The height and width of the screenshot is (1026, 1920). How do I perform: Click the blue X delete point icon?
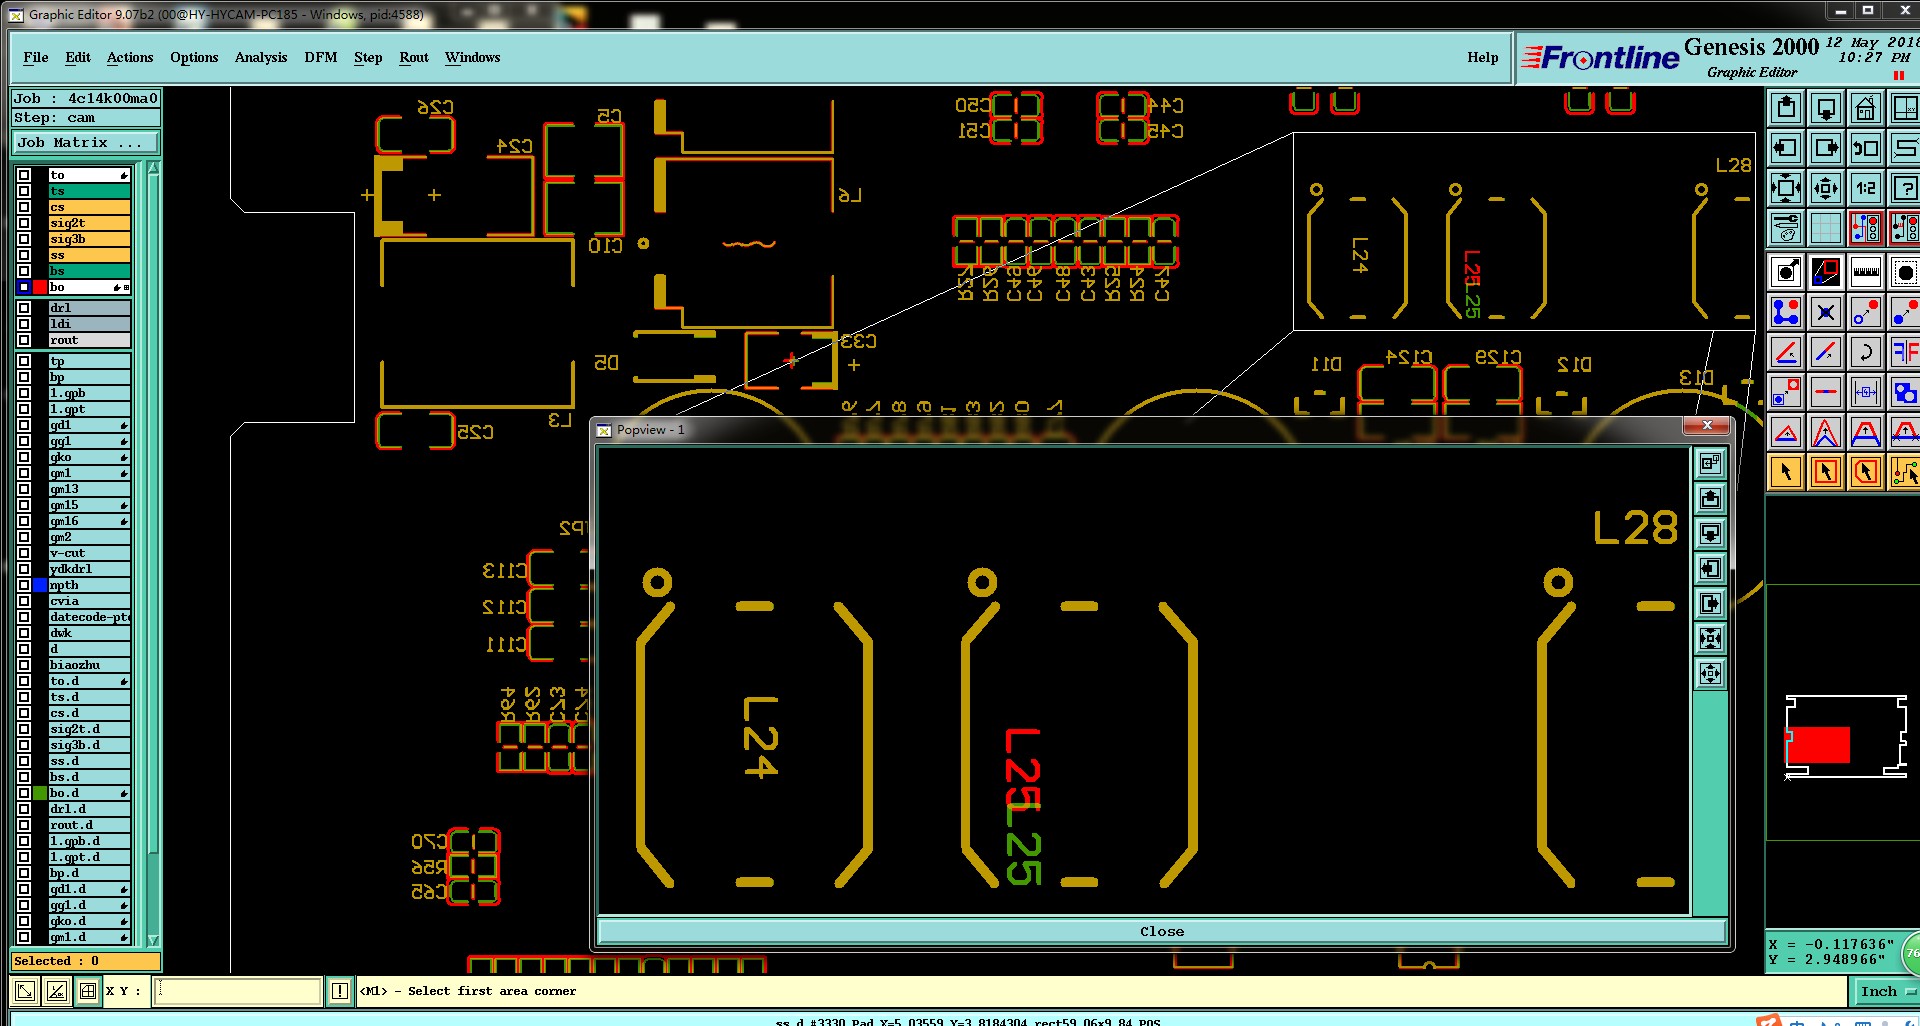point(1825,312)
